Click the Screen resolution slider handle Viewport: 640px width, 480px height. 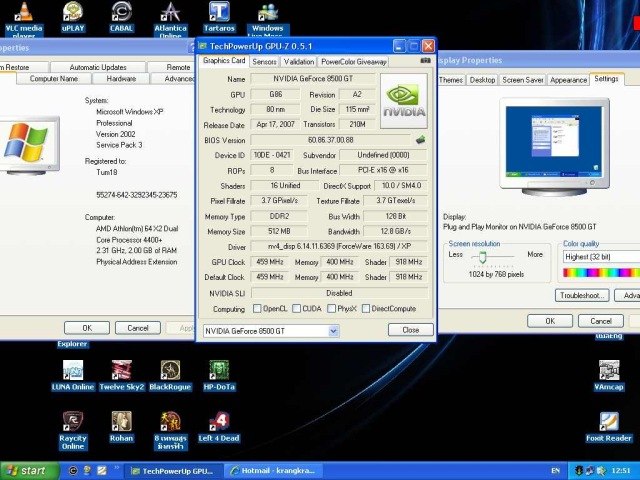point(482,257)
